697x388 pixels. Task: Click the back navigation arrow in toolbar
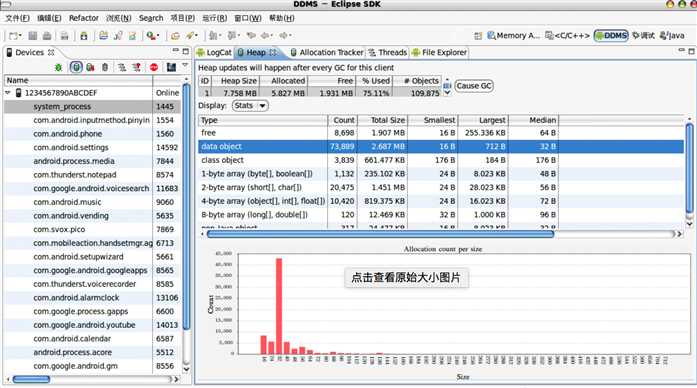coord(265,36)
